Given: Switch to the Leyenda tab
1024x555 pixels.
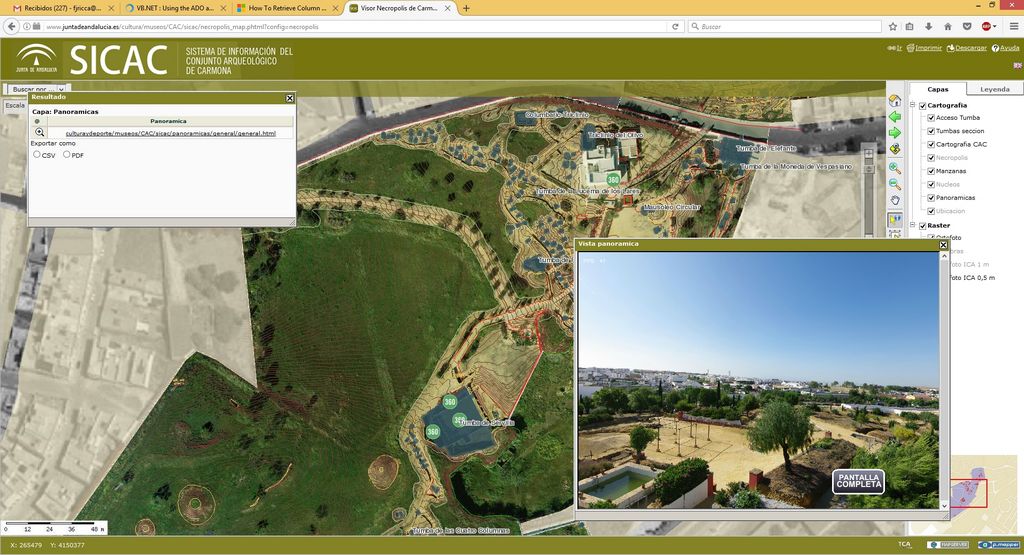Looking at the screenshot, I should [994, 89].
